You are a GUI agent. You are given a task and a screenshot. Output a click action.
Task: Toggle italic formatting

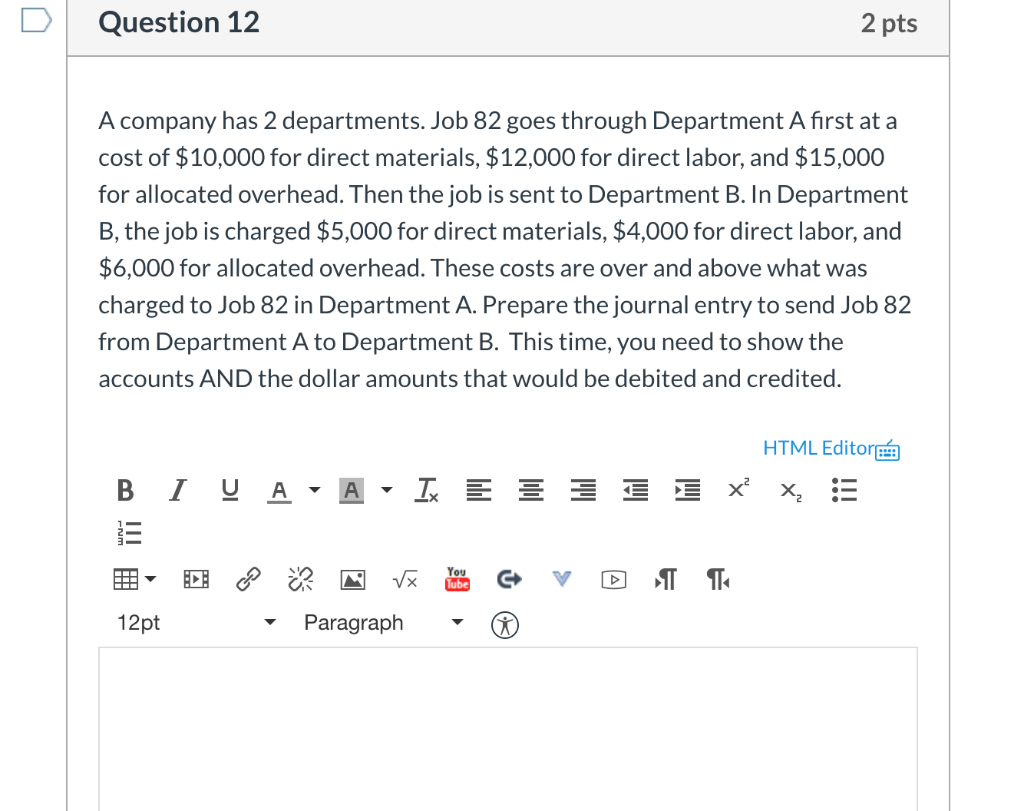click(x=177, y=490)
